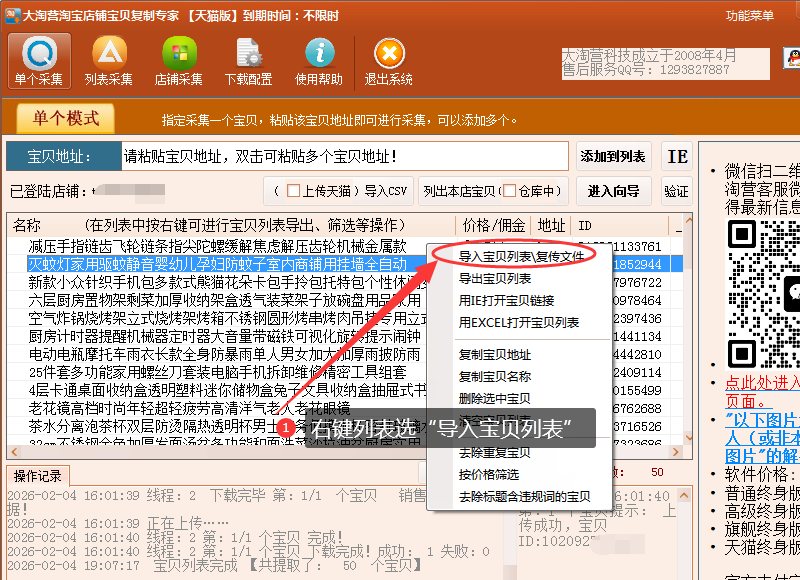Select 导出宝贝列表 from context menu

pos(495,278)
